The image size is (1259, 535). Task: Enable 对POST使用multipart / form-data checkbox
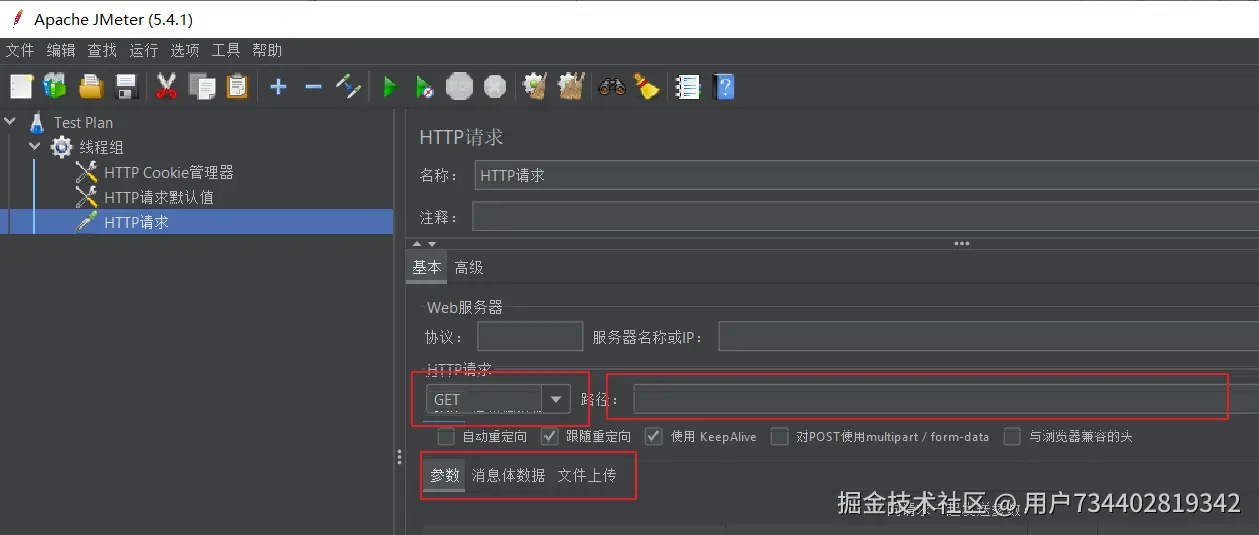click(x=779, y=436)
